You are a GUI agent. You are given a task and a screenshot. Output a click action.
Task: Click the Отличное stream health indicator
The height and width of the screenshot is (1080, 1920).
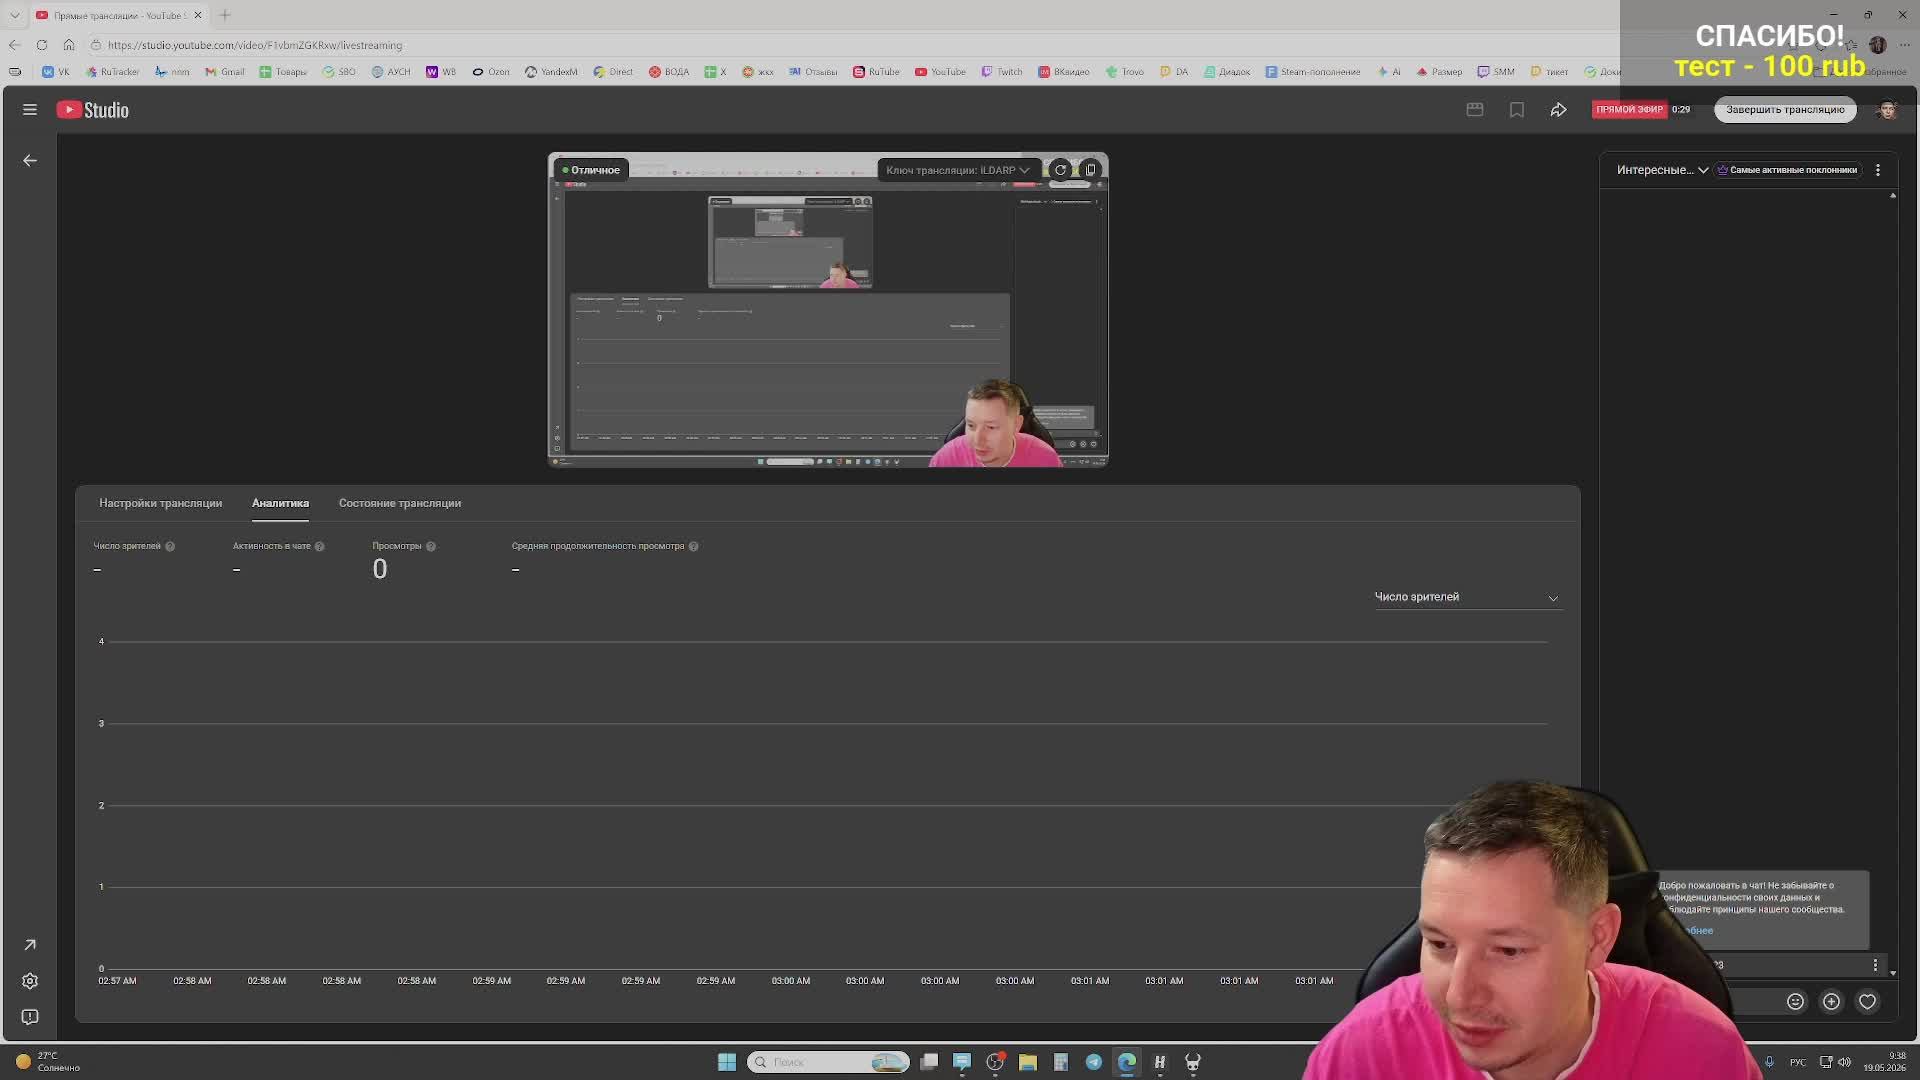pos(591,170)
